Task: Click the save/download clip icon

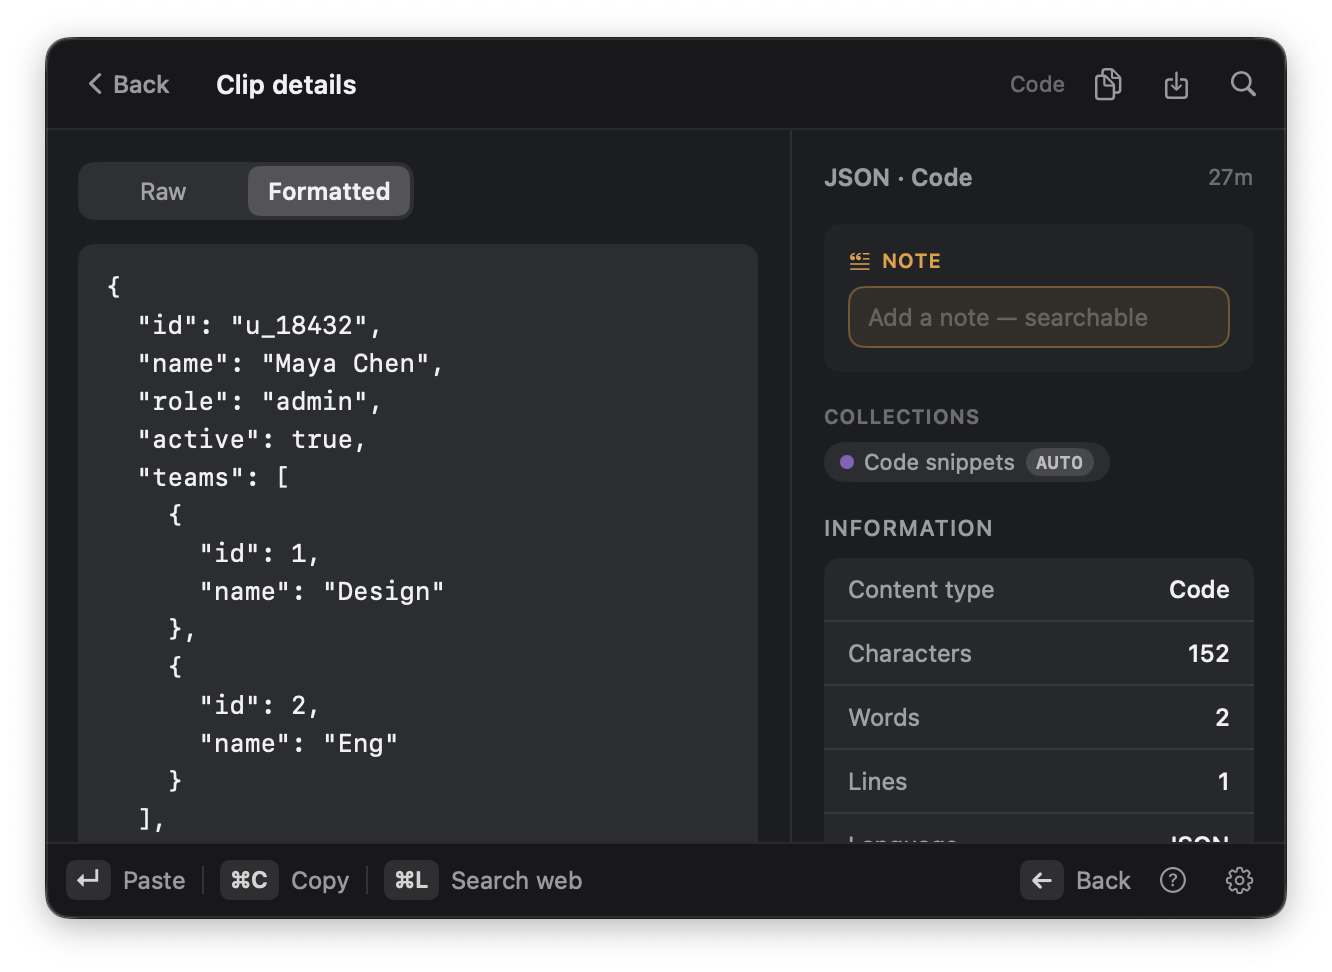Action: (1176, 85)
